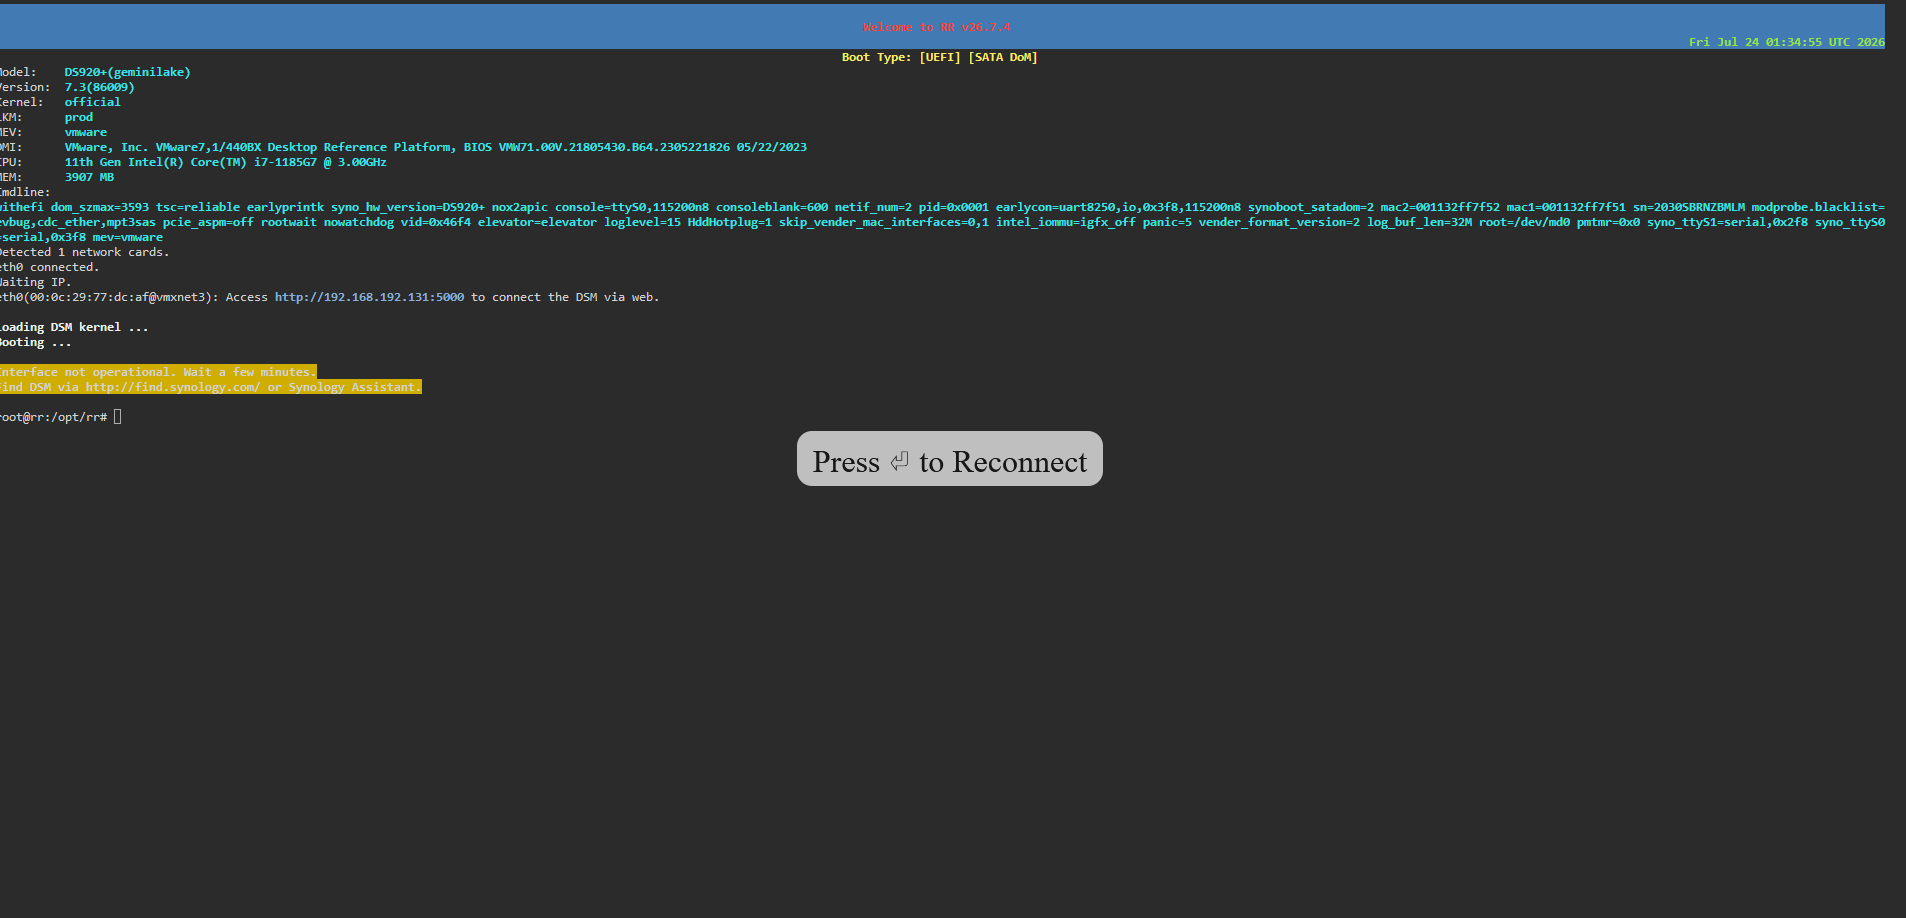Click the Press to Reconnect overlay button
The image size is (1906, 918).
tap(949, 459)
